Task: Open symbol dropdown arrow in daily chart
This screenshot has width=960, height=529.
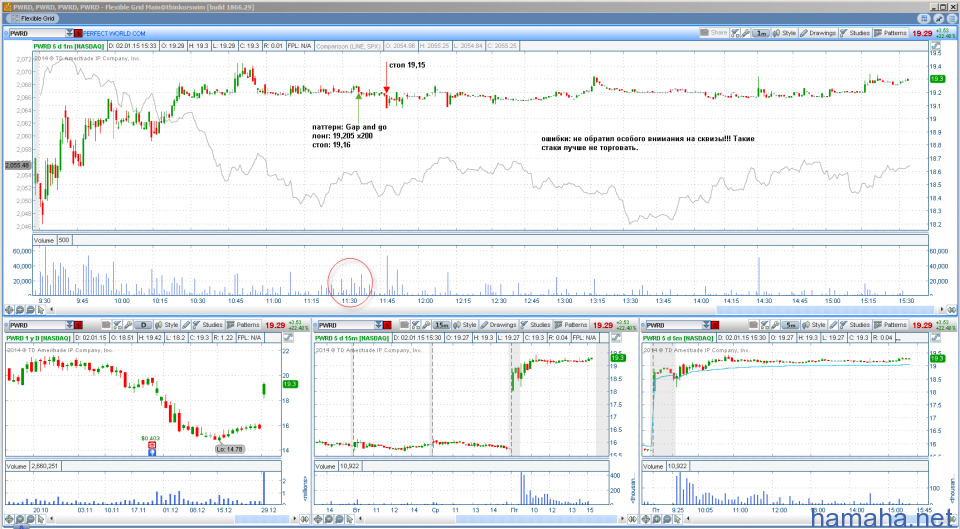Action: (69, 325)
